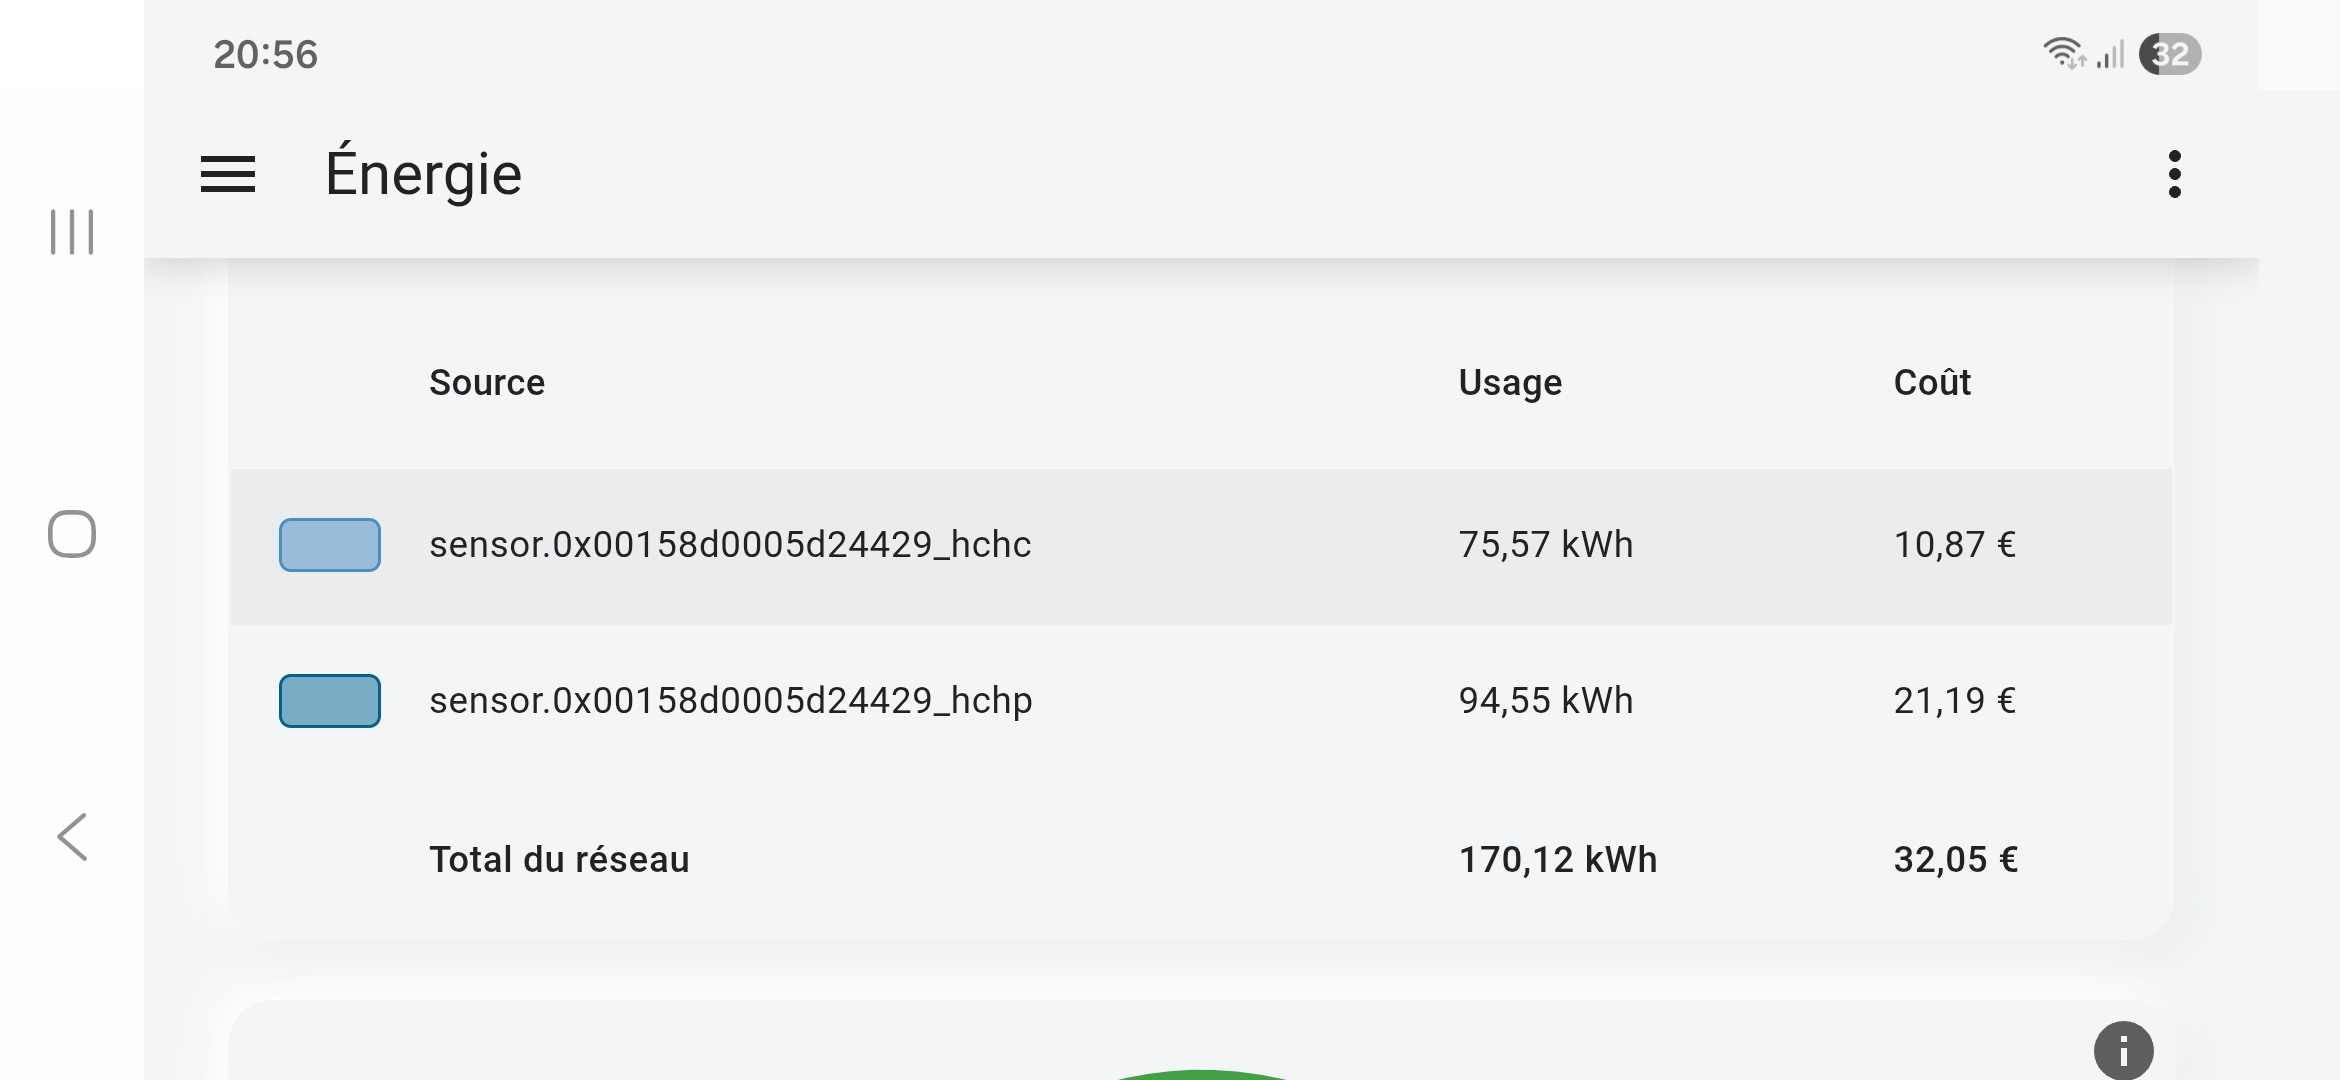Click the Usage column header
The width and height of the screenshot is (2340, 1080).
pyautogui.click(x=1510, y=383)
